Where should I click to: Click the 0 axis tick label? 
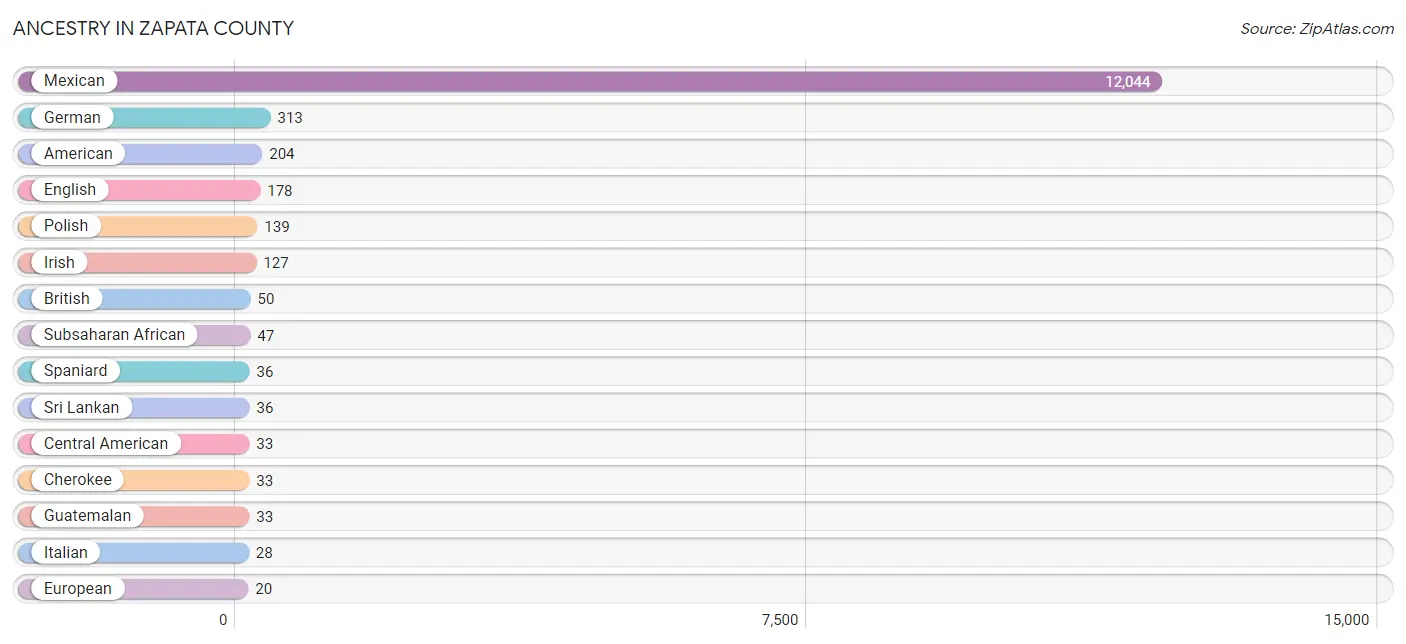224,620
